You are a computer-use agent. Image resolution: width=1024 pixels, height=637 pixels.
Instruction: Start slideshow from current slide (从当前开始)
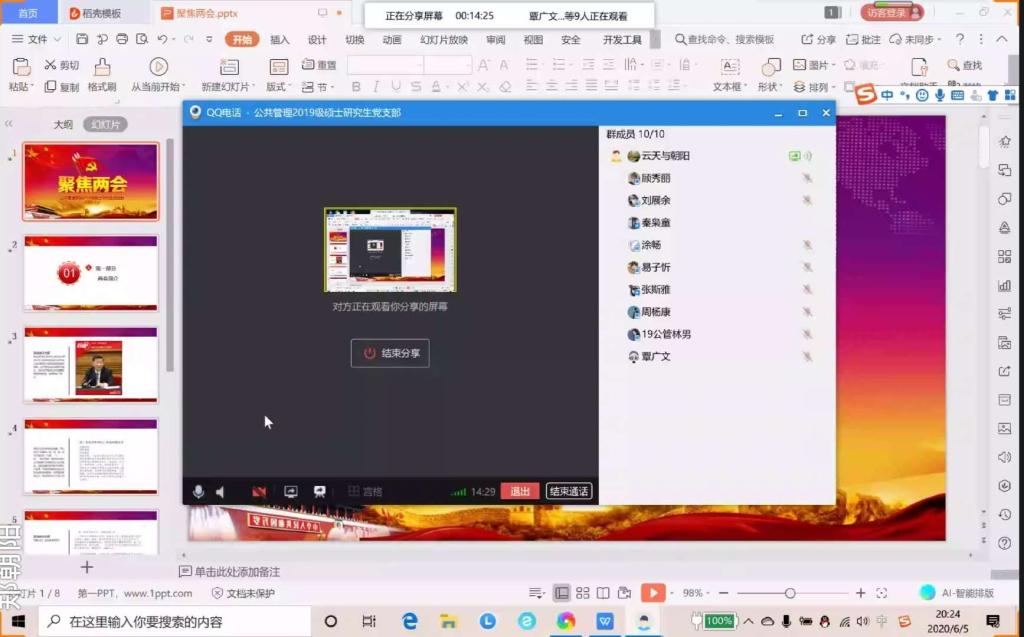[x=158, y=67]
